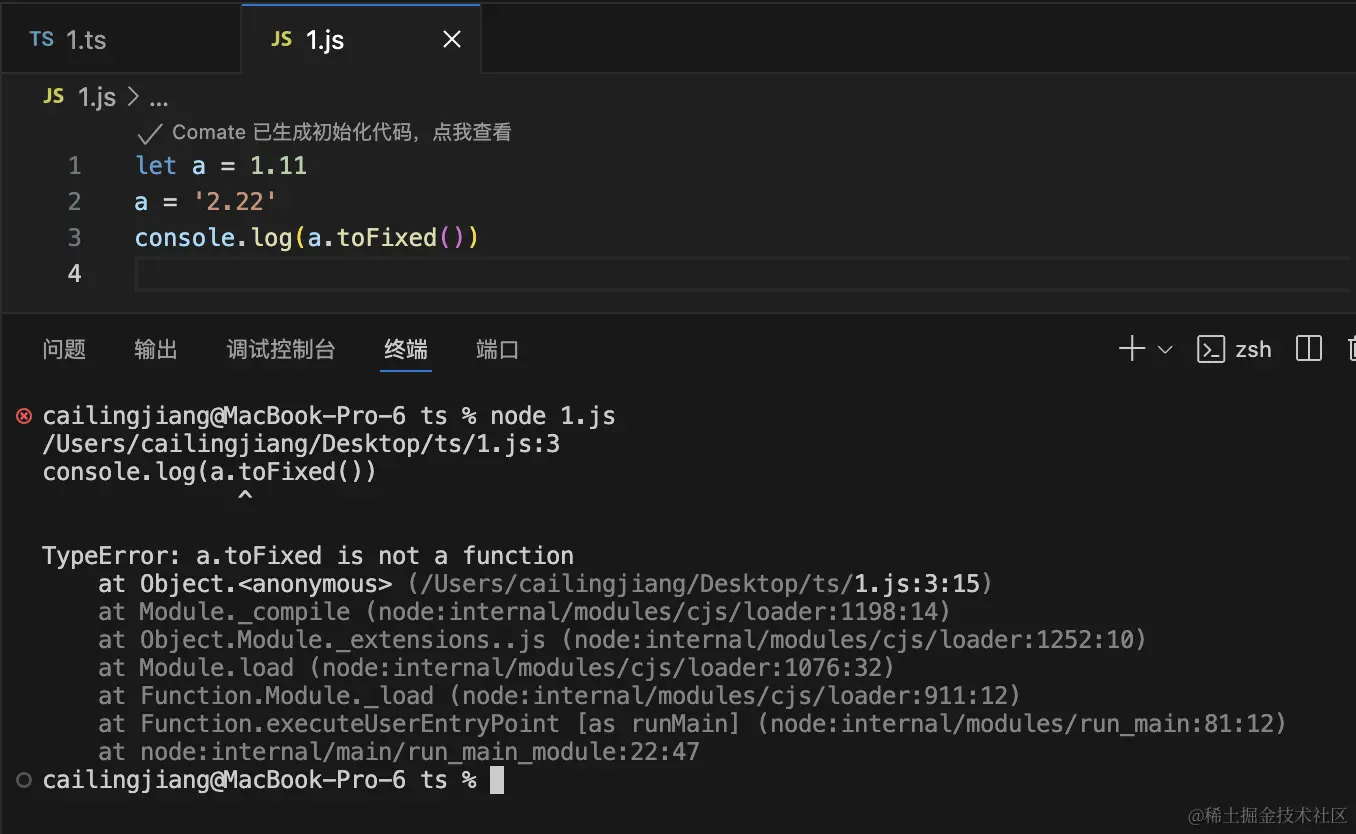
Task: Create a new terminal with plus icon
Action: [1132, 349]
